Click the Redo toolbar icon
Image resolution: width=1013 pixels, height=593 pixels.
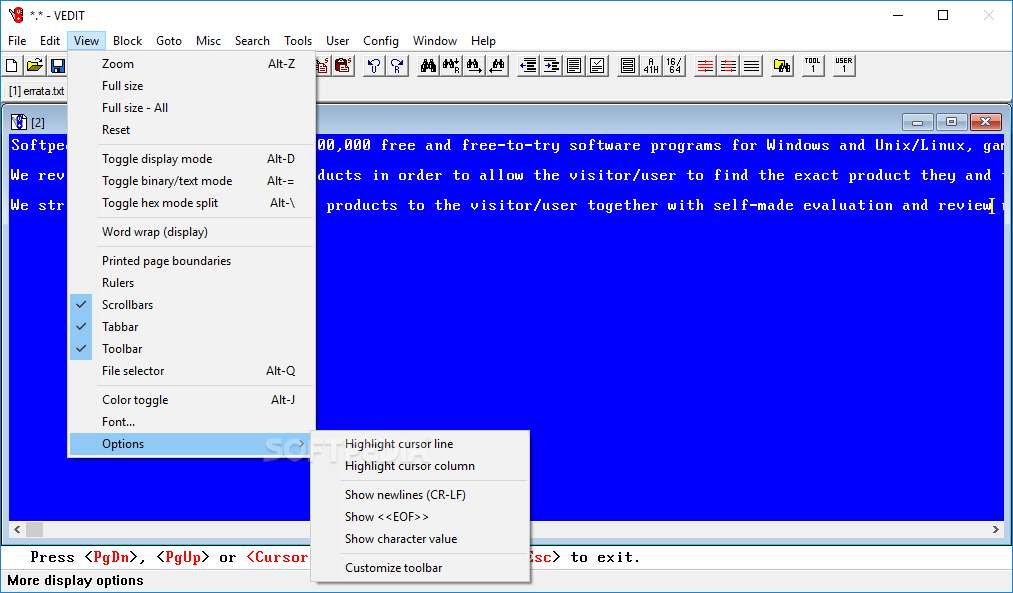point(397,65)
